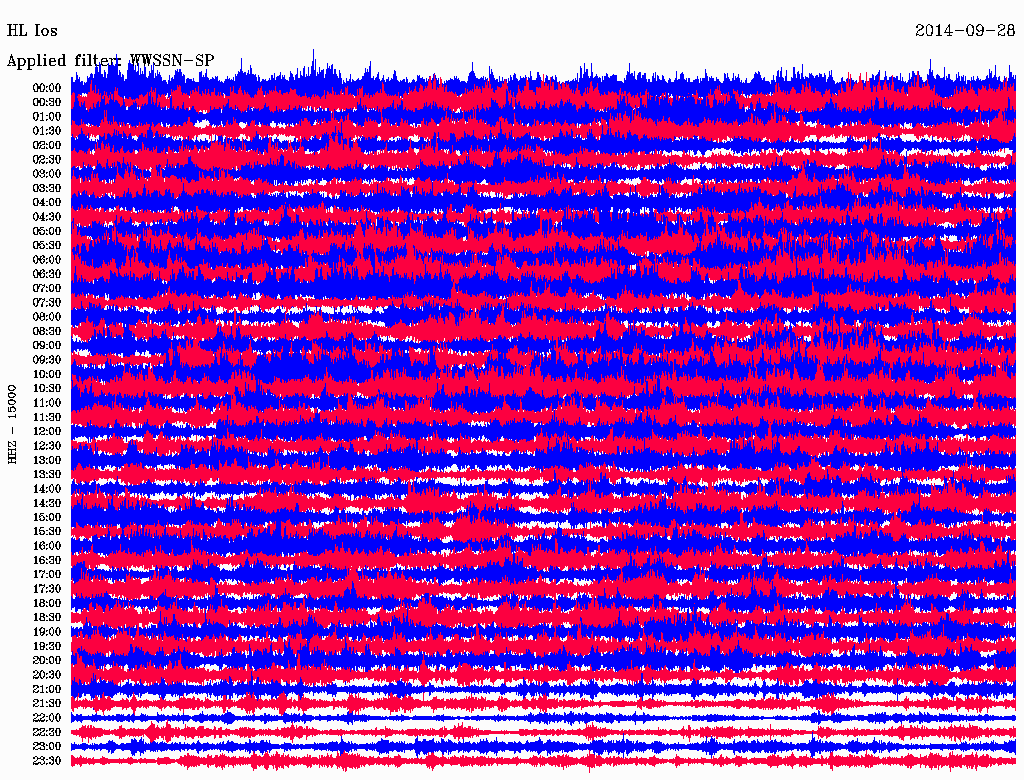Click the 'HHZ - 15000' axis label

tap(12, 425)
